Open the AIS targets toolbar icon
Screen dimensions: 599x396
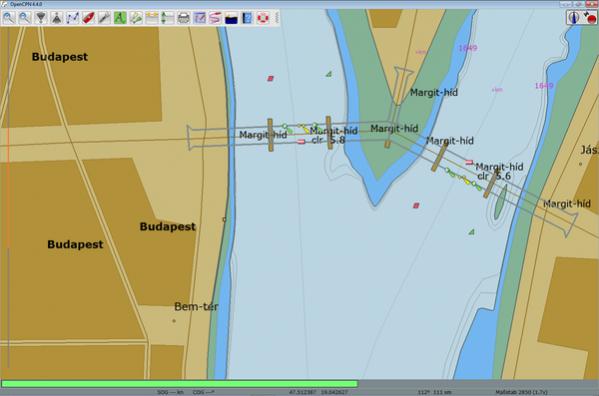(x=136, y=18)
